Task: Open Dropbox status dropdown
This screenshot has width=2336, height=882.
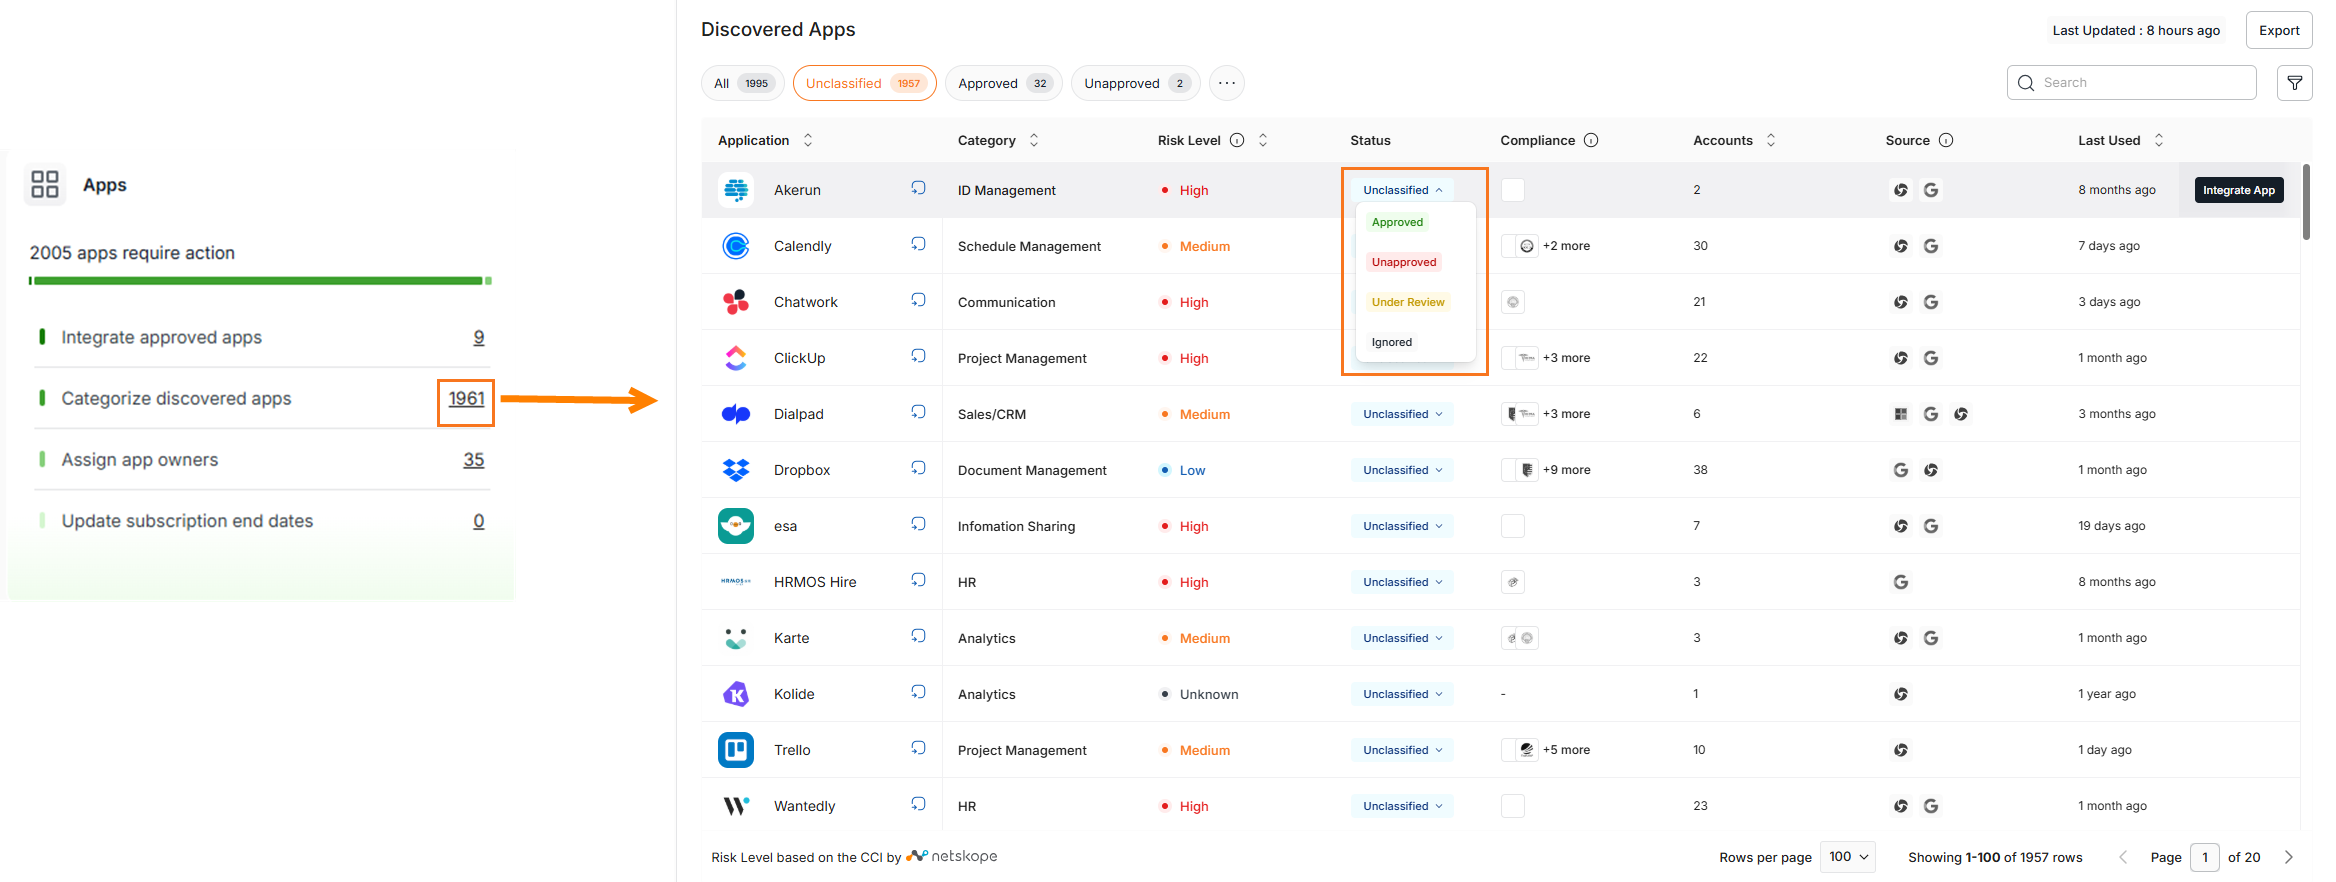Action: 1402,470
